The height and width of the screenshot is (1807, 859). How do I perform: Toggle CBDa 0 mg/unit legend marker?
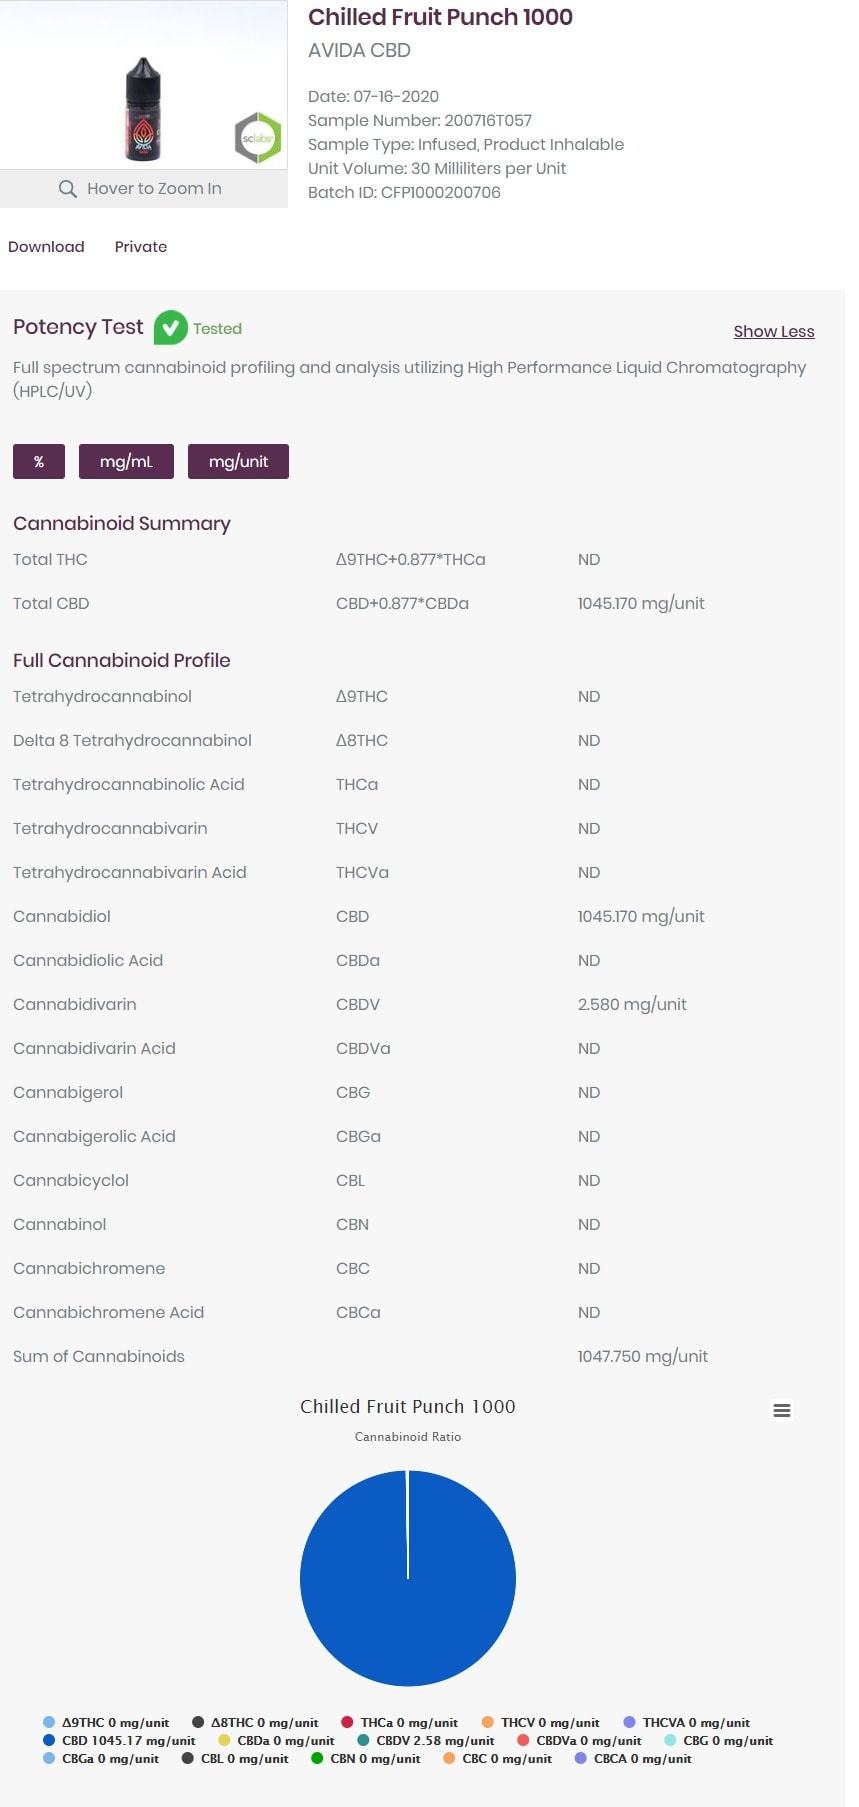224,1740
